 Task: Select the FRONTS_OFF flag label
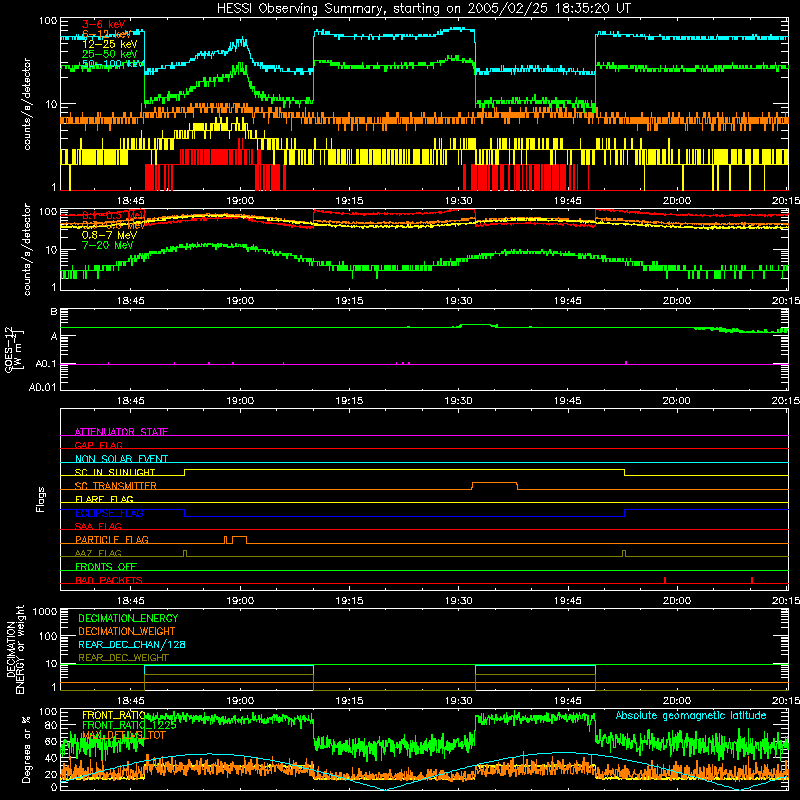[x=106, y=566]
